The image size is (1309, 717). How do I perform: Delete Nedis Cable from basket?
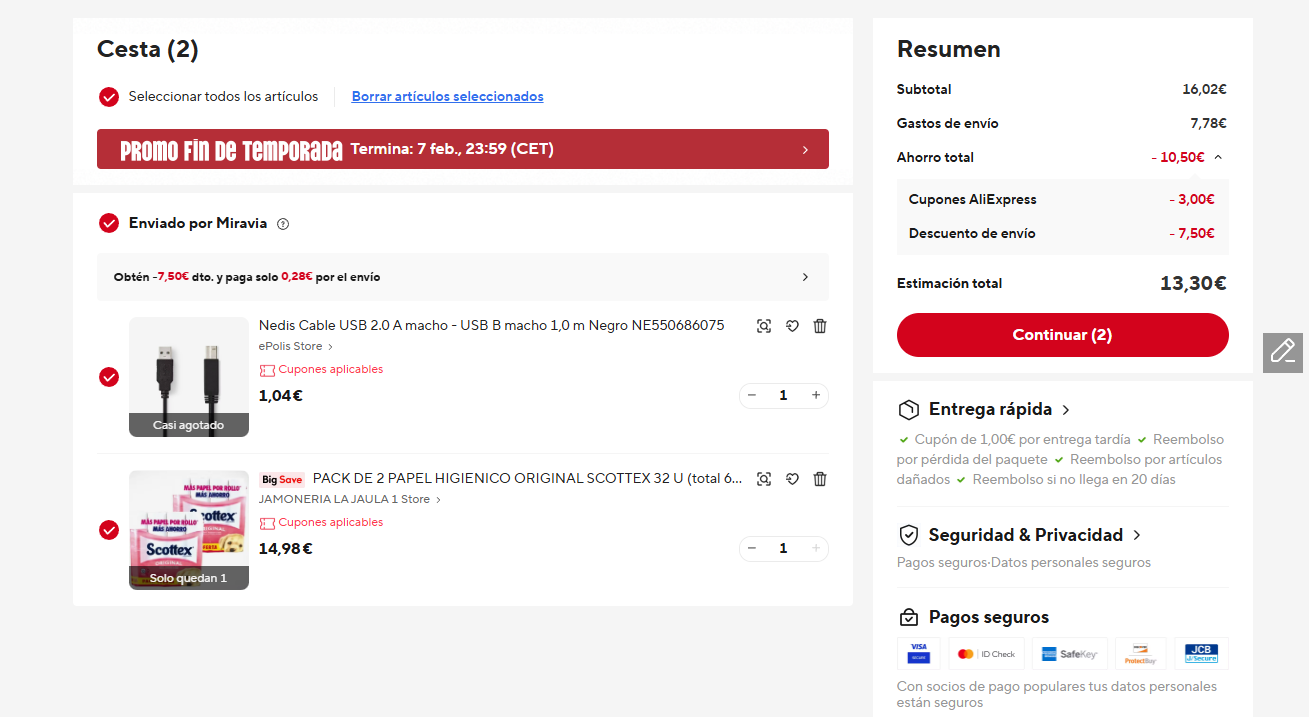click(x=820, y=326)
